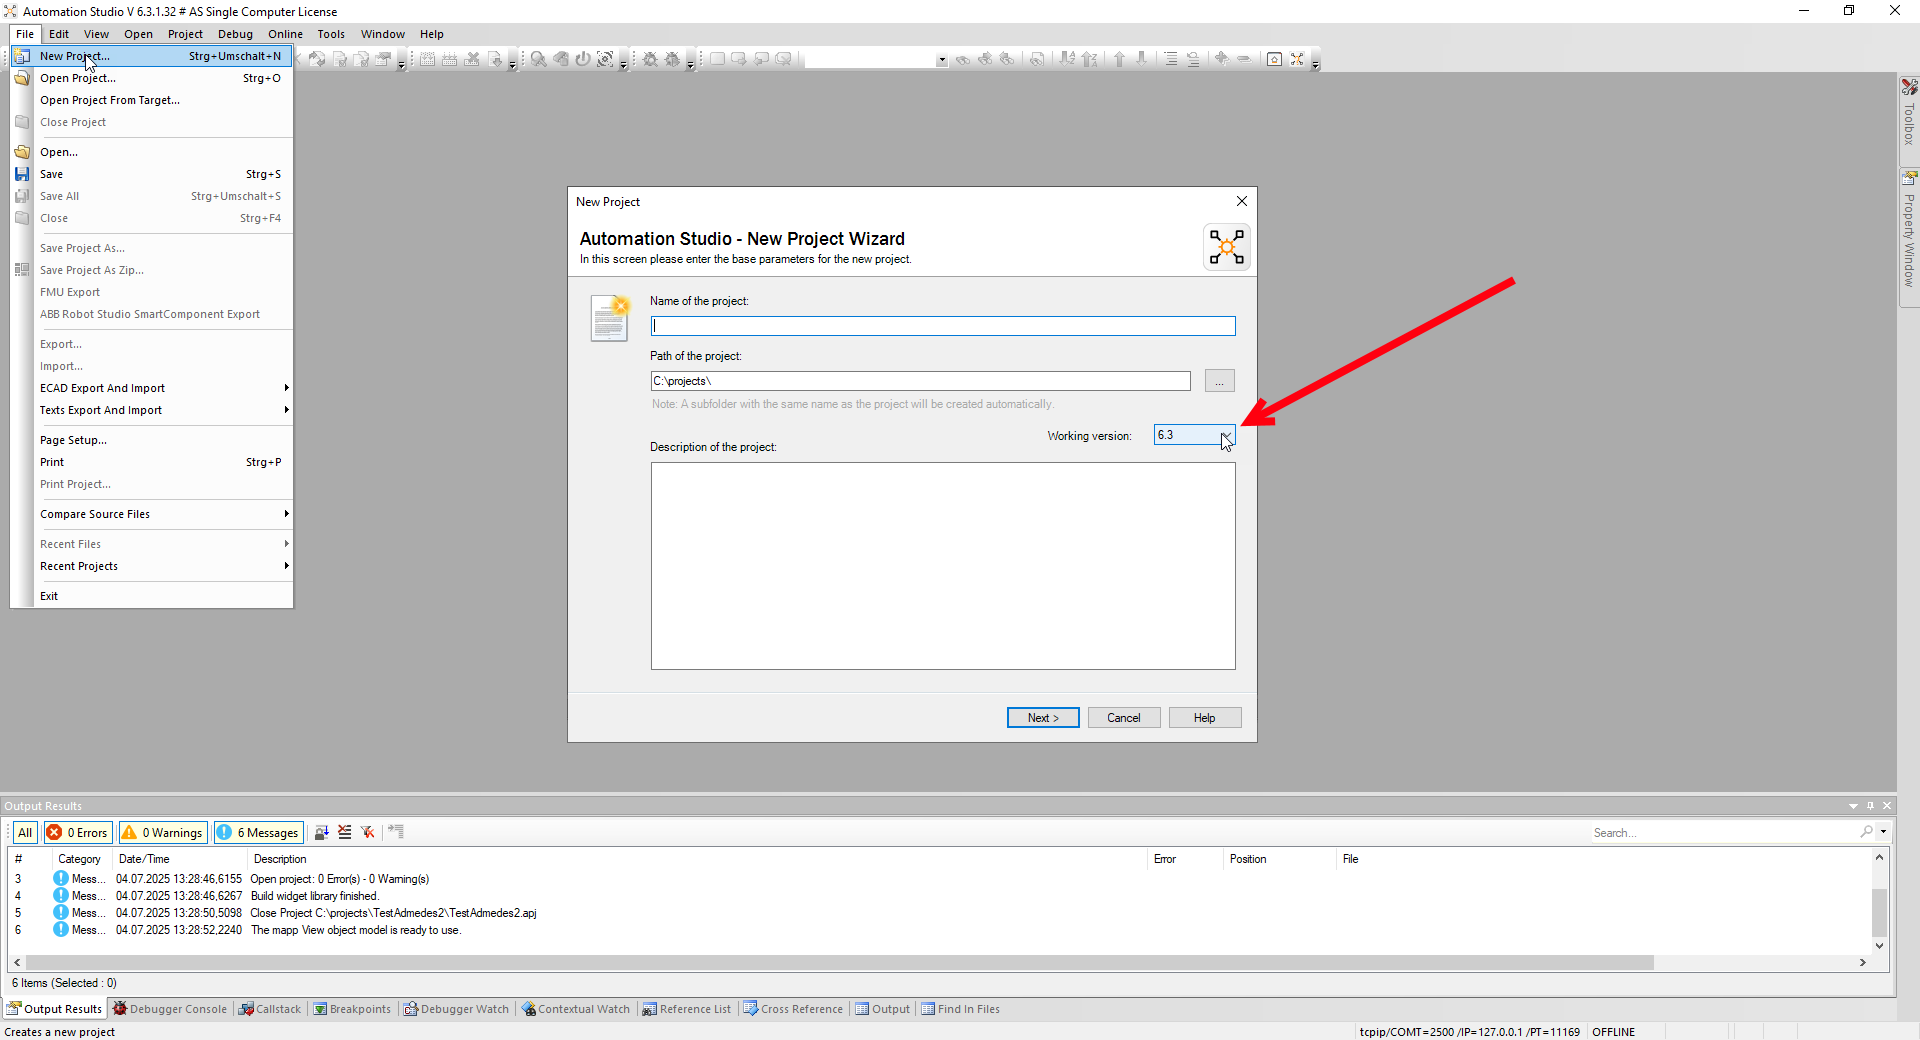Image resolution: width=1920 pixels, height=1040 pixels.
Task: Click the clear list icon in Output Results
Action: coord(345,832)
